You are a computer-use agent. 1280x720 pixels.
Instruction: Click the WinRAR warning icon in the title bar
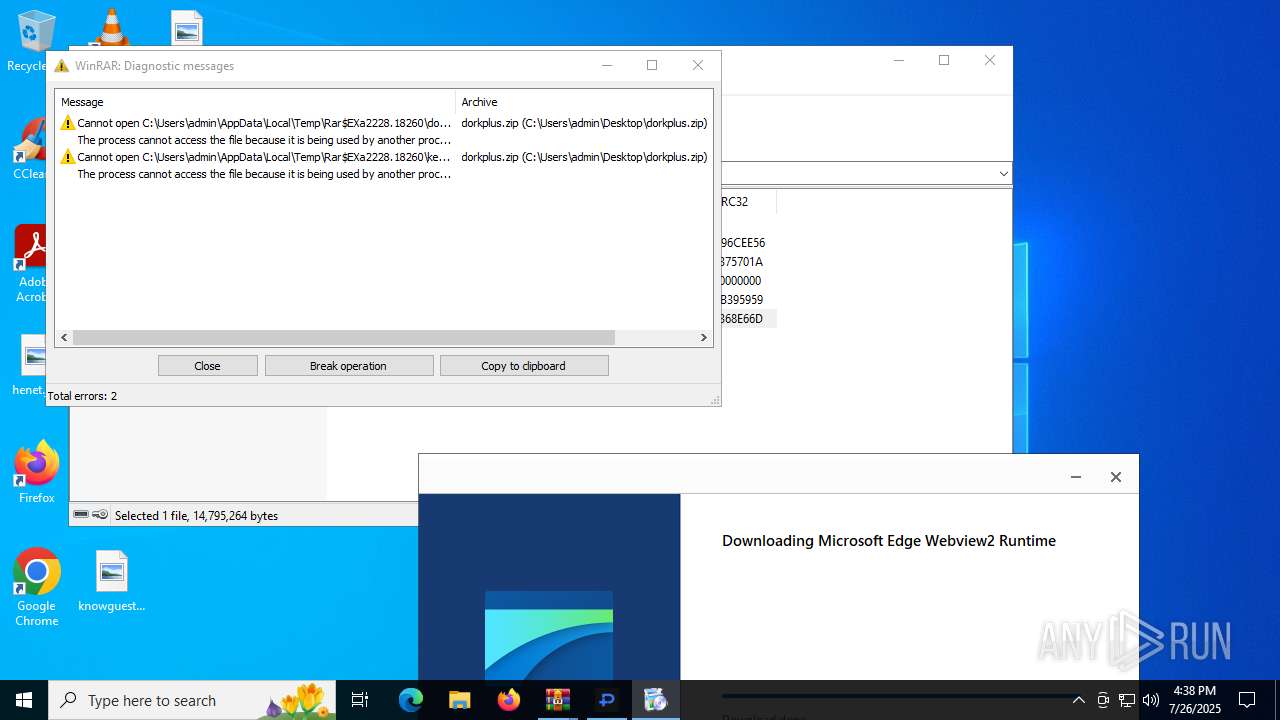[x=61, y=66]
